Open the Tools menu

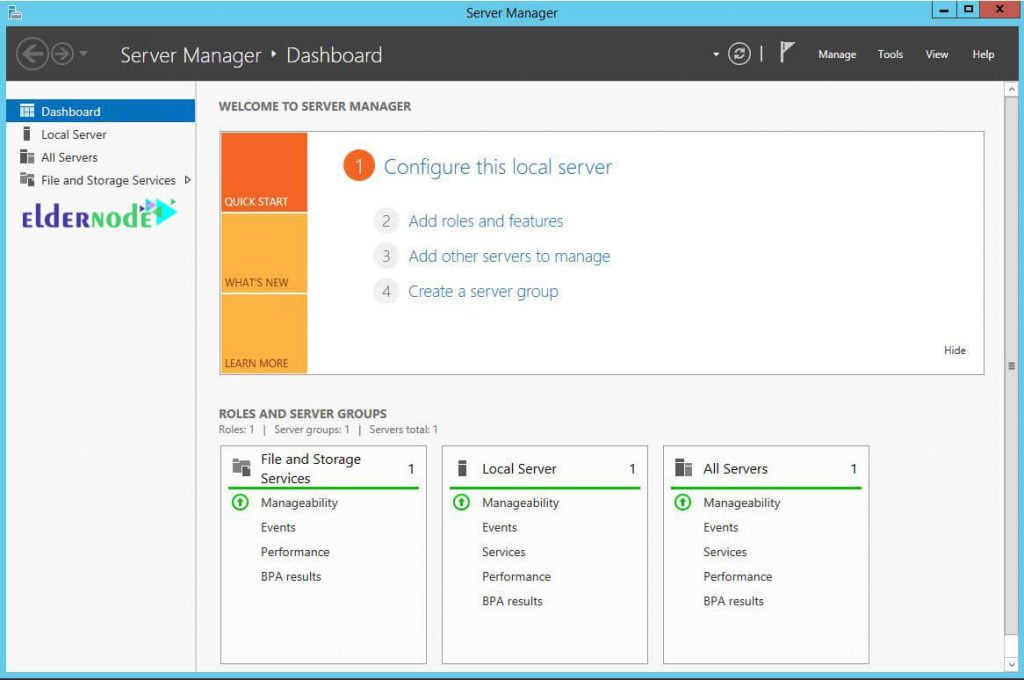pos(890,54)
